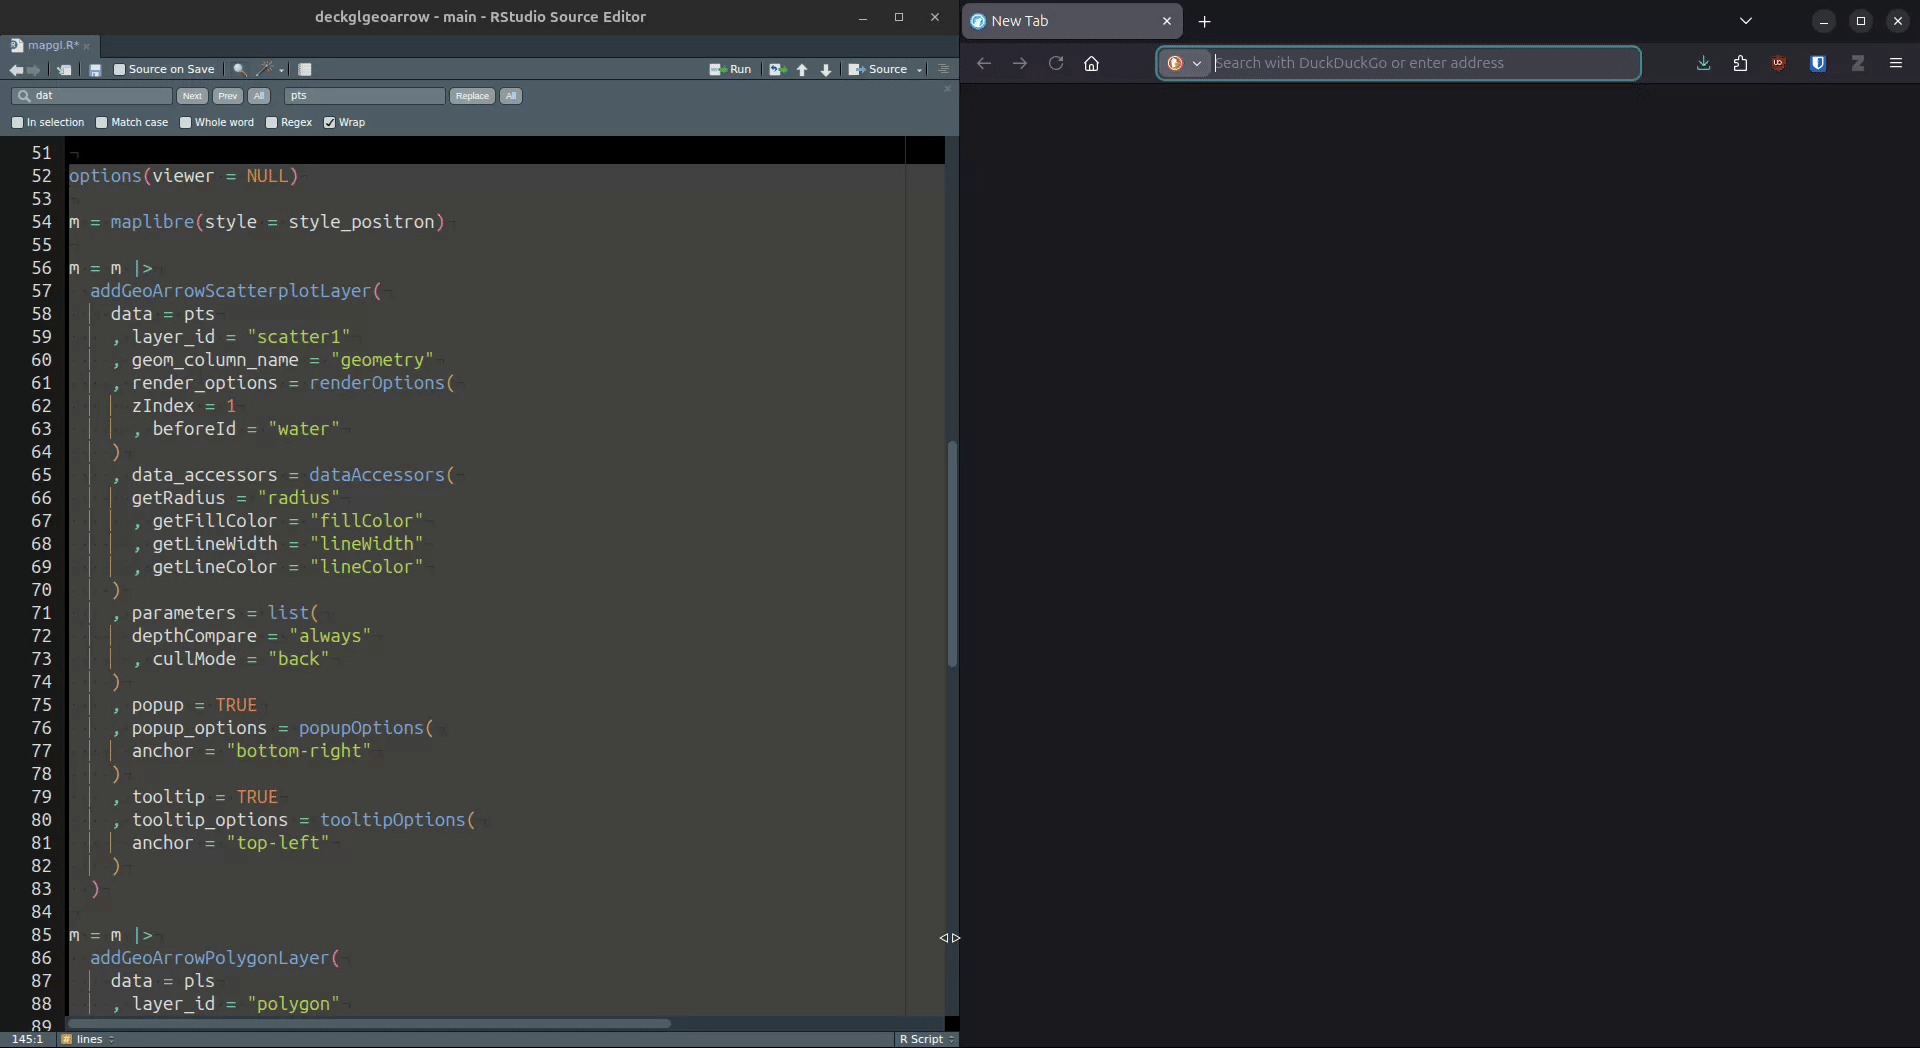
Task: Toggle the Source on Save checkbox
Action: click(120, 70)
